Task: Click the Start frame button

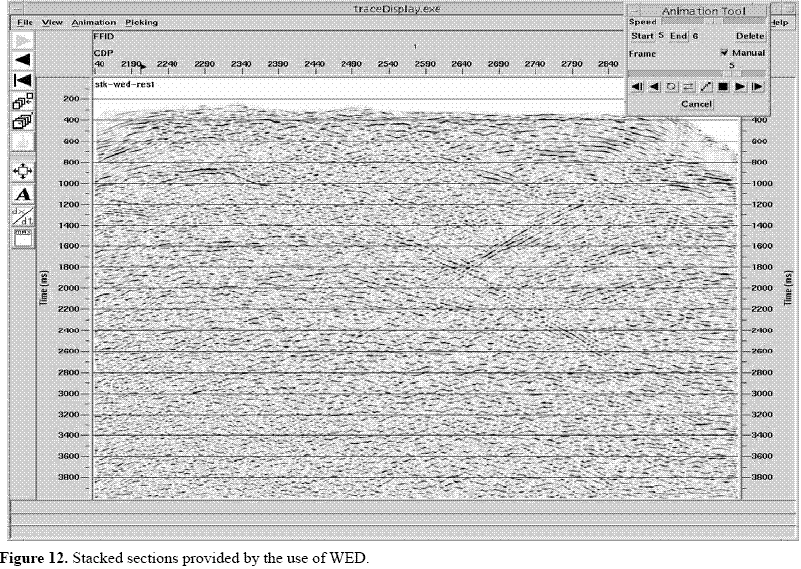Action: click(x=642, y=36)
